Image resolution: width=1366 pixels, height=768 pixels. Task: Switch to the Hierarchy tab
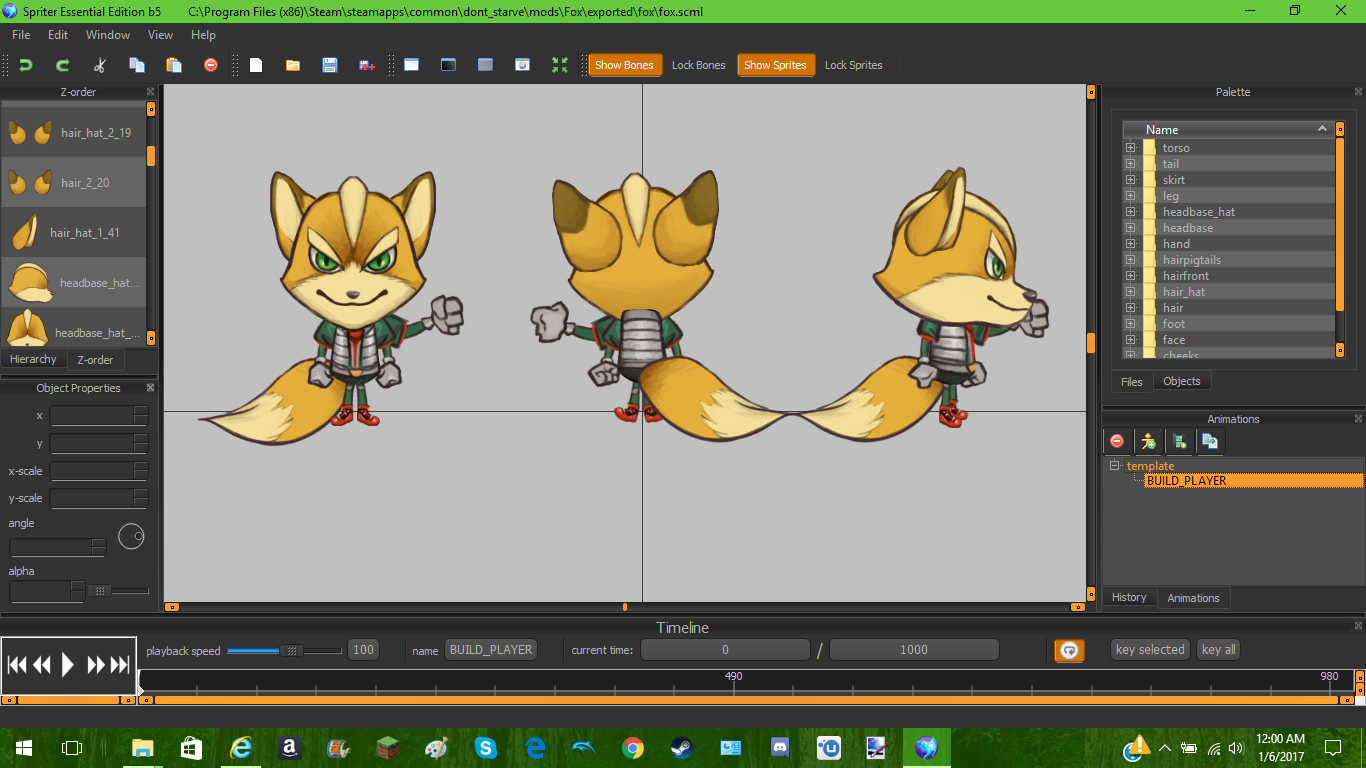[x=33, y=359]
